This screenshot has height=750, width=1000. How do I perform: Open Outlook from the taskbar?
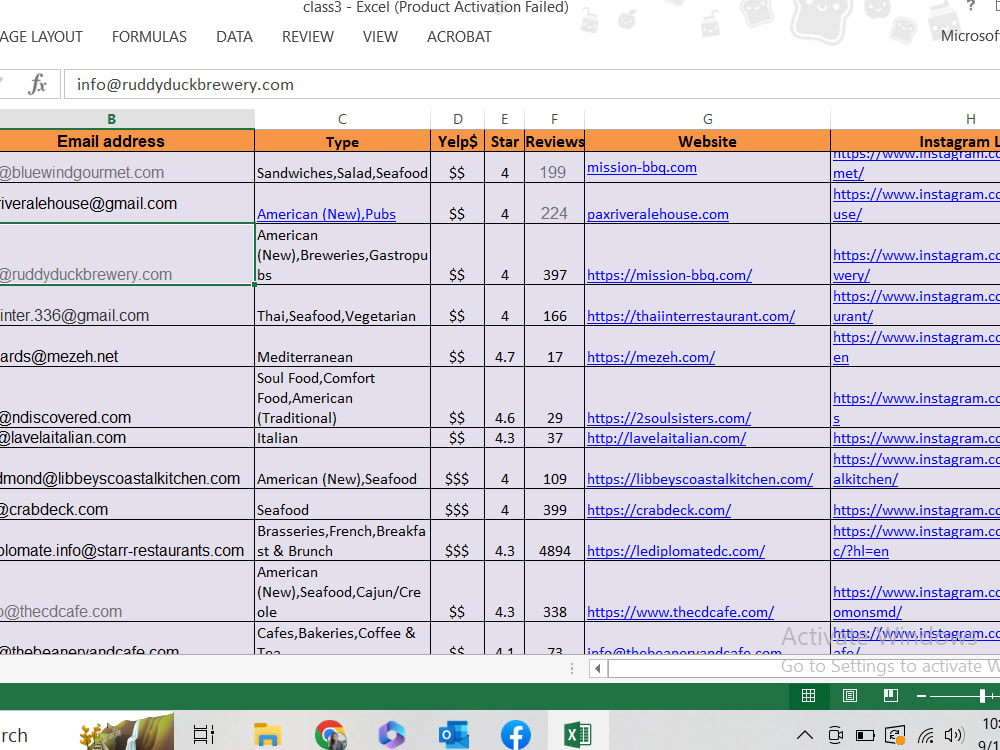(x=453, y=735)
